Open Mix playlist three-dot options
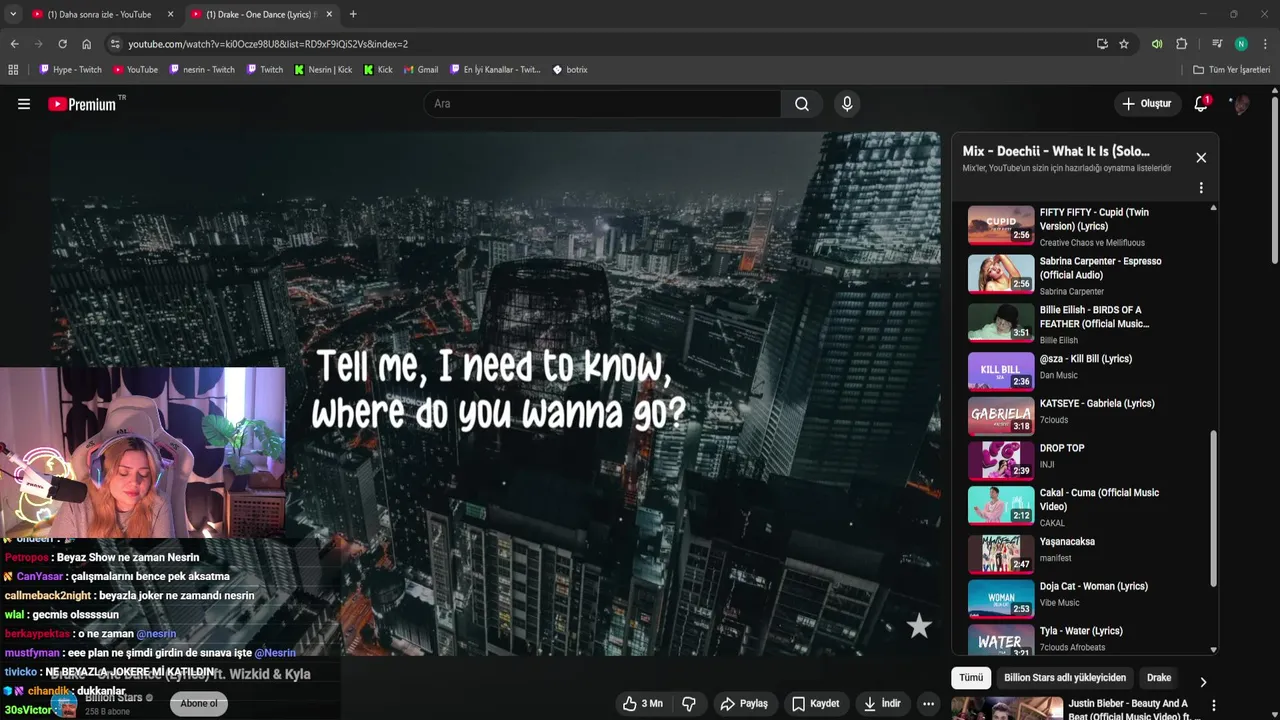This screenshot has height=720, width=1280. coord(1201,188)
